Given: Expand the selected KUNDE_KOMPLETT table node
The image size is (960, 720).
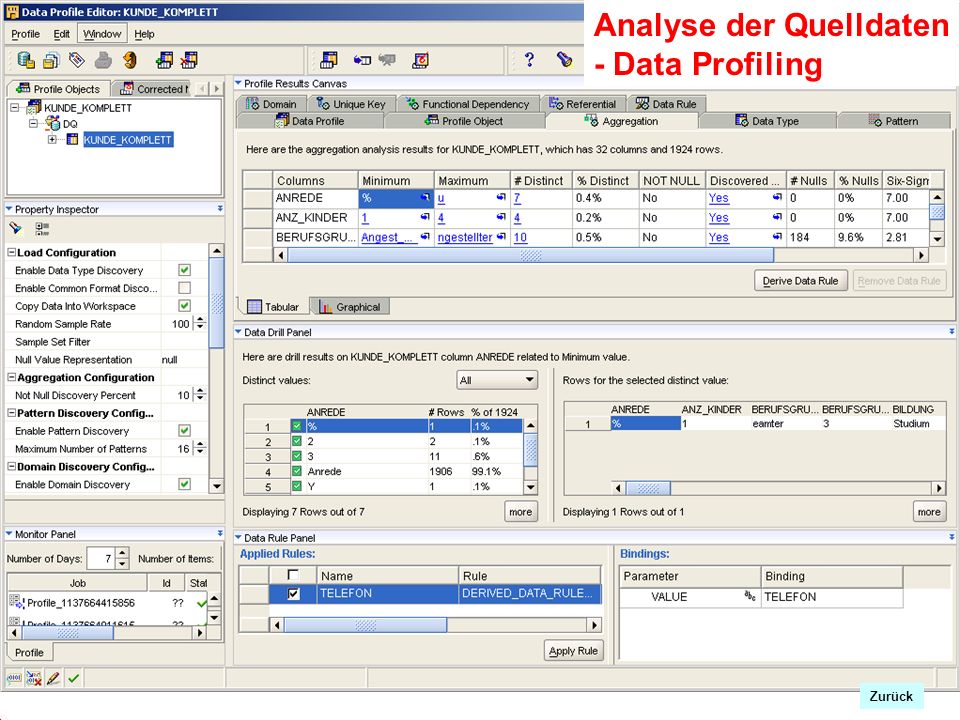Looking at the screenshot, I should (x=53, y=140).
